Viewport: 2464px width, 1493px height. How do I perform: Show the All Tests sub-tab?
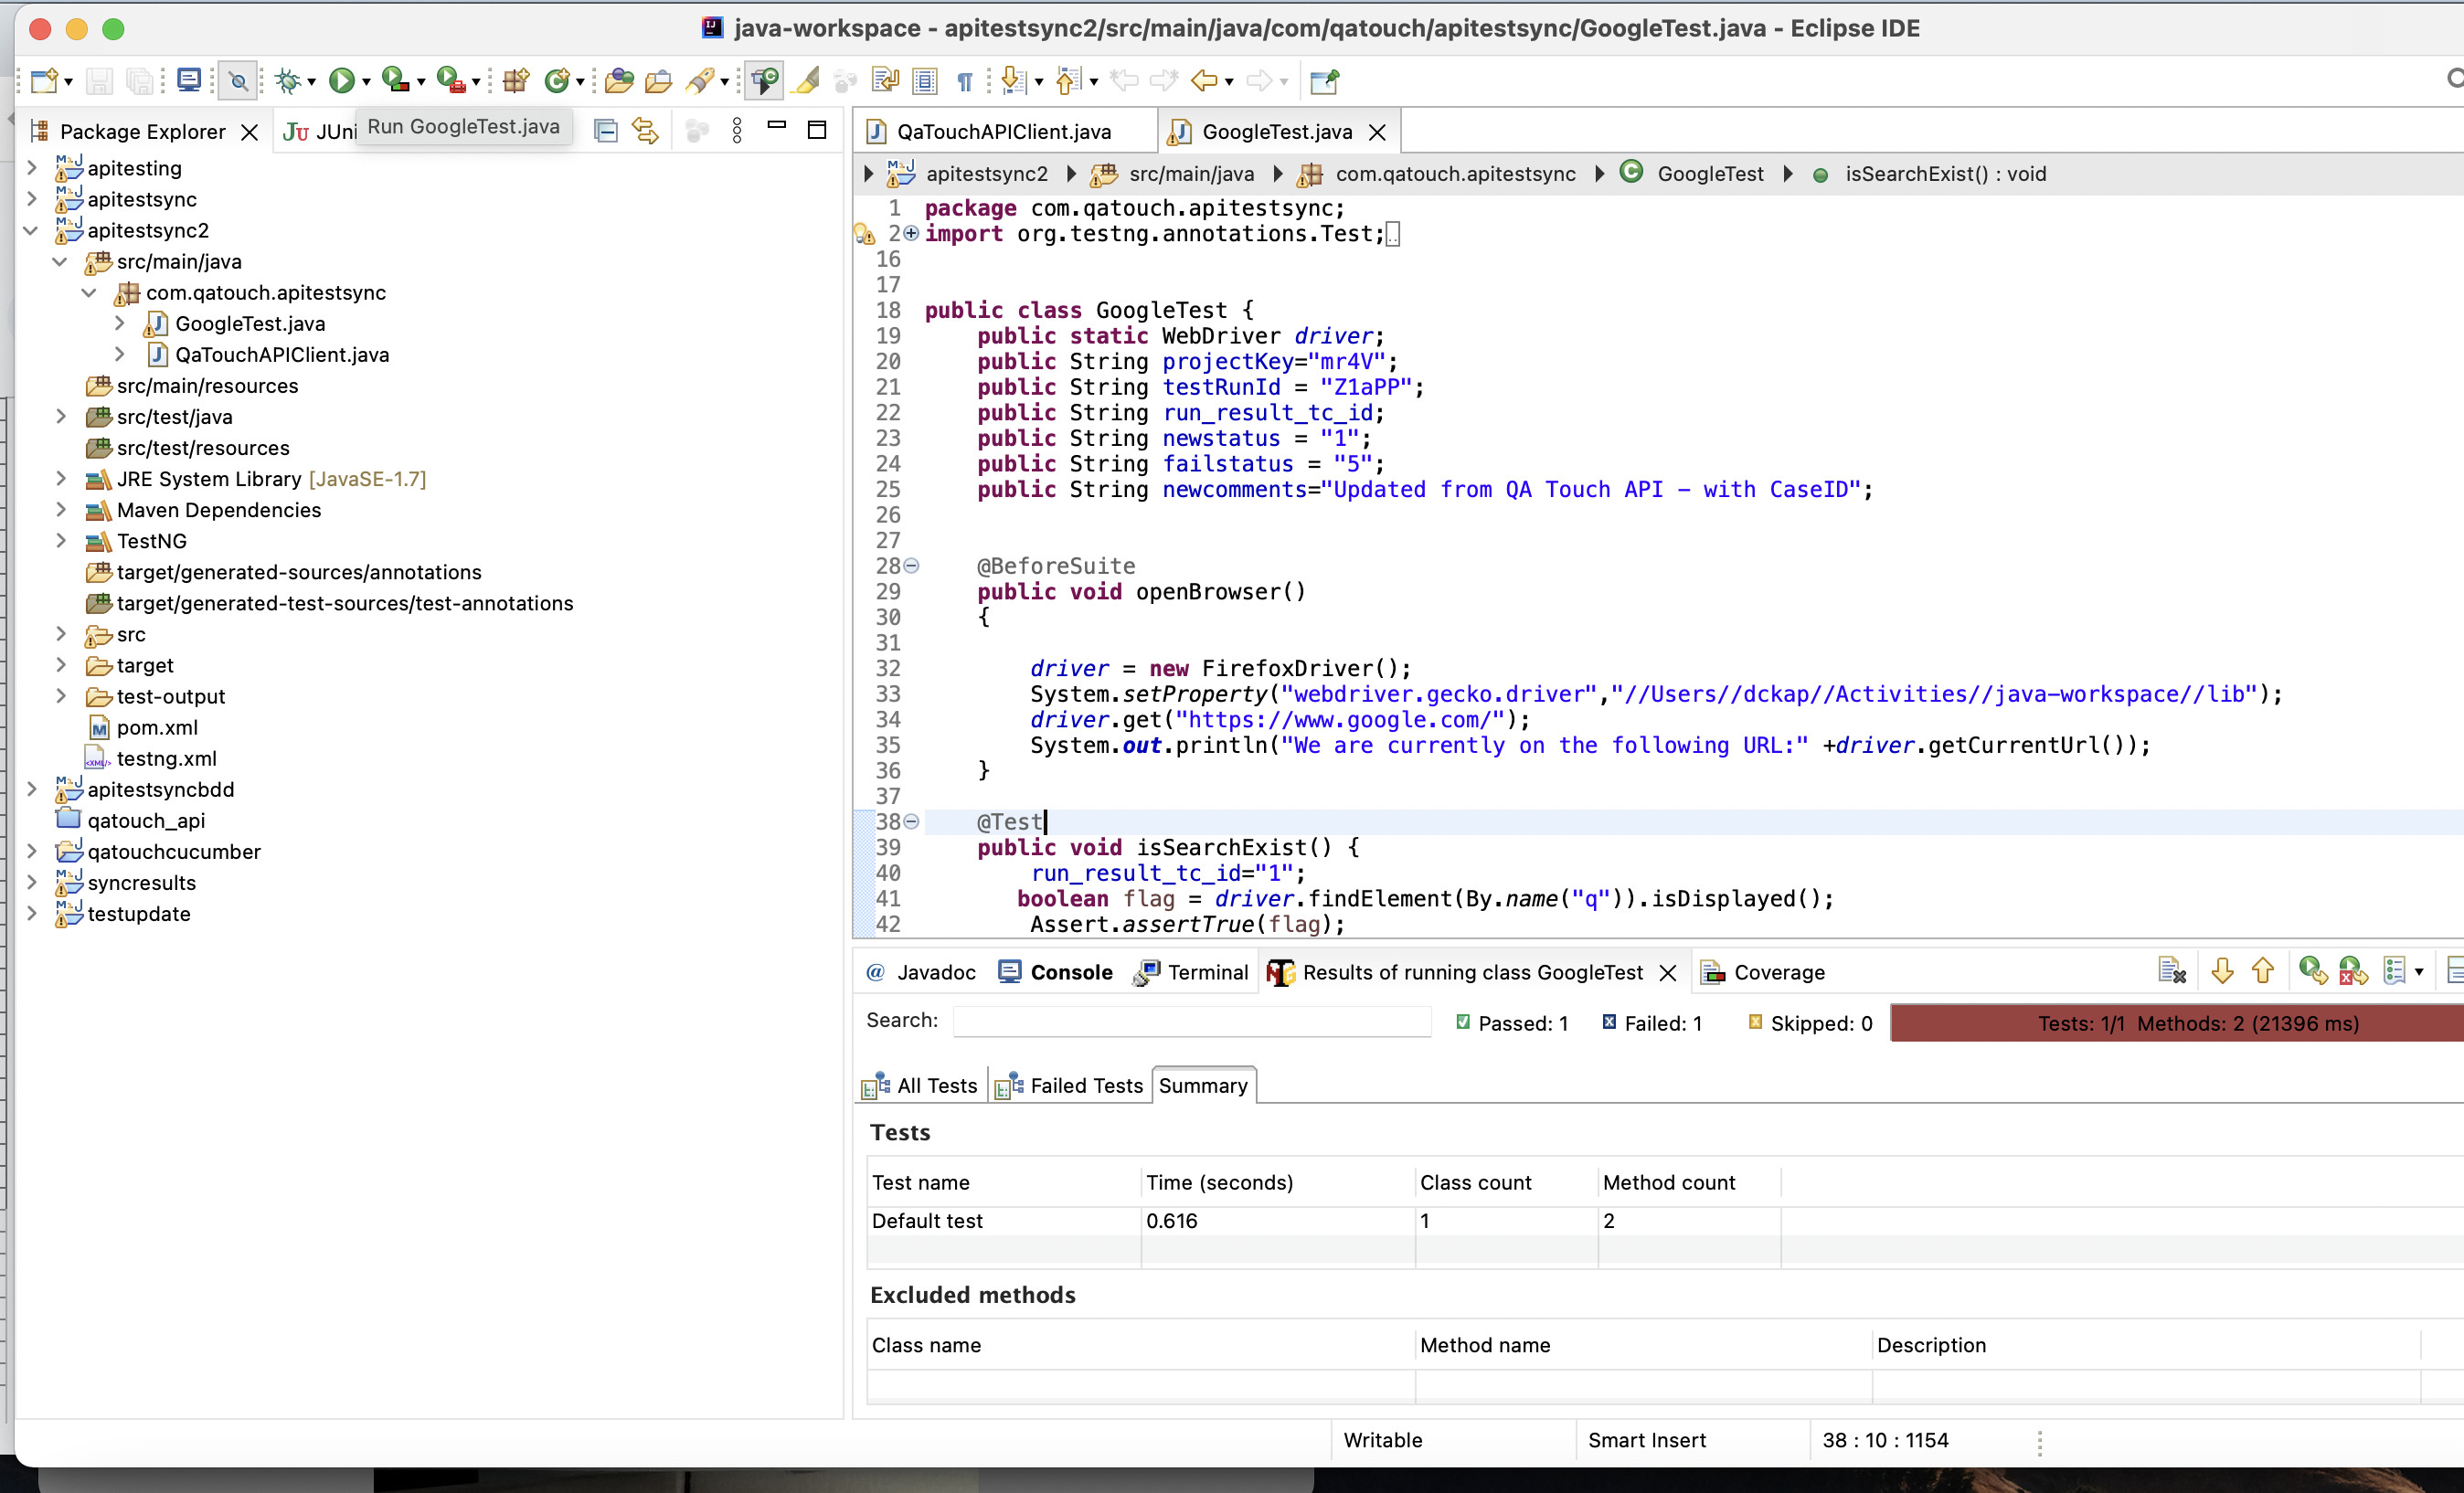click(921, 1086)
